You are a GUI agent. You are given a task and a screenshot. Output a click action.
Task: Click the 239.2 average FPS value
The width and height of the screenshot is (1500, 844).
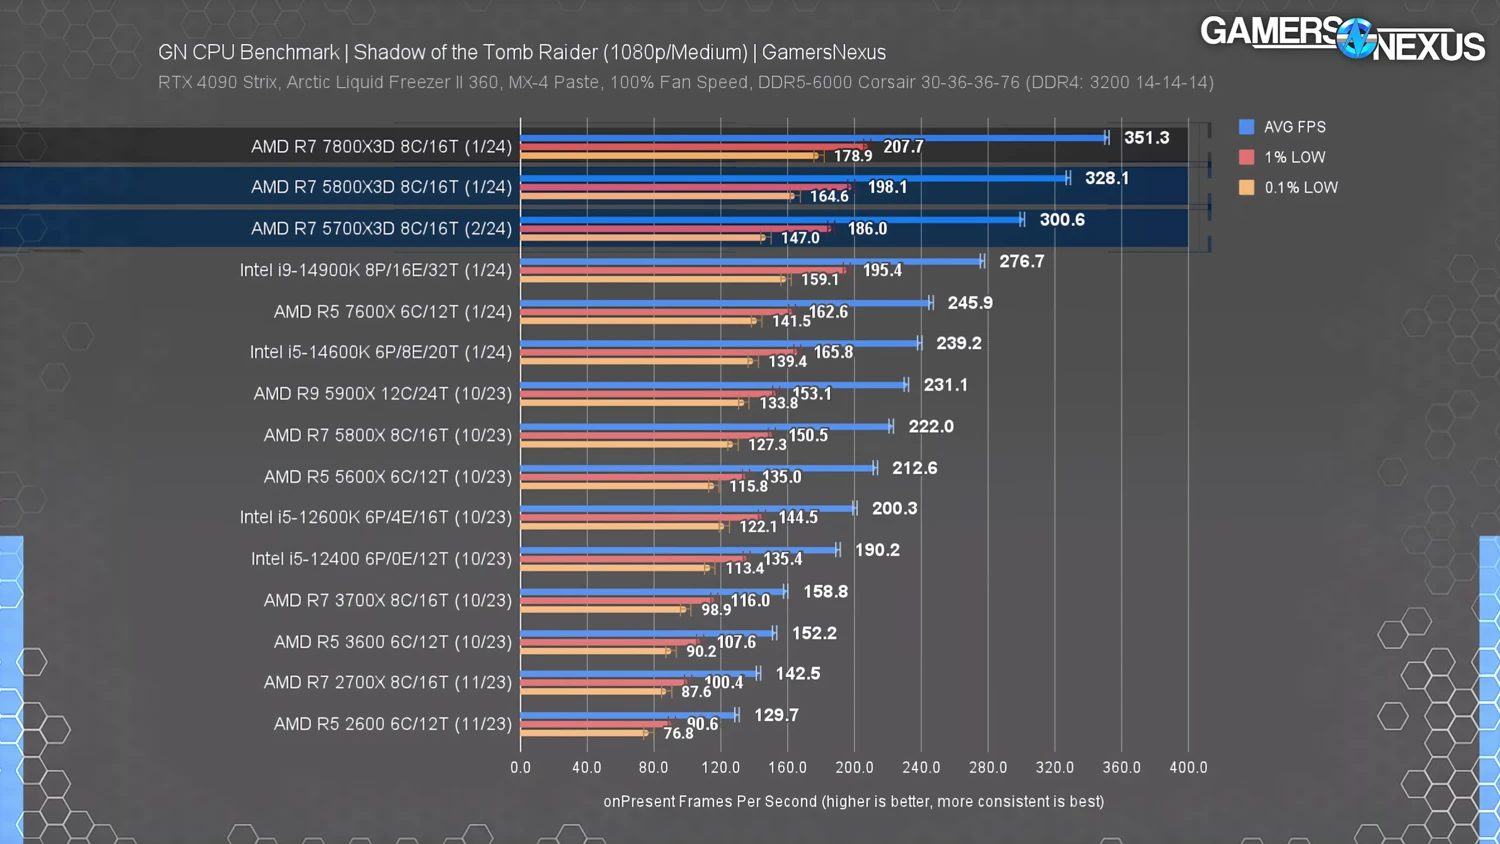click(x=959, y=343)
